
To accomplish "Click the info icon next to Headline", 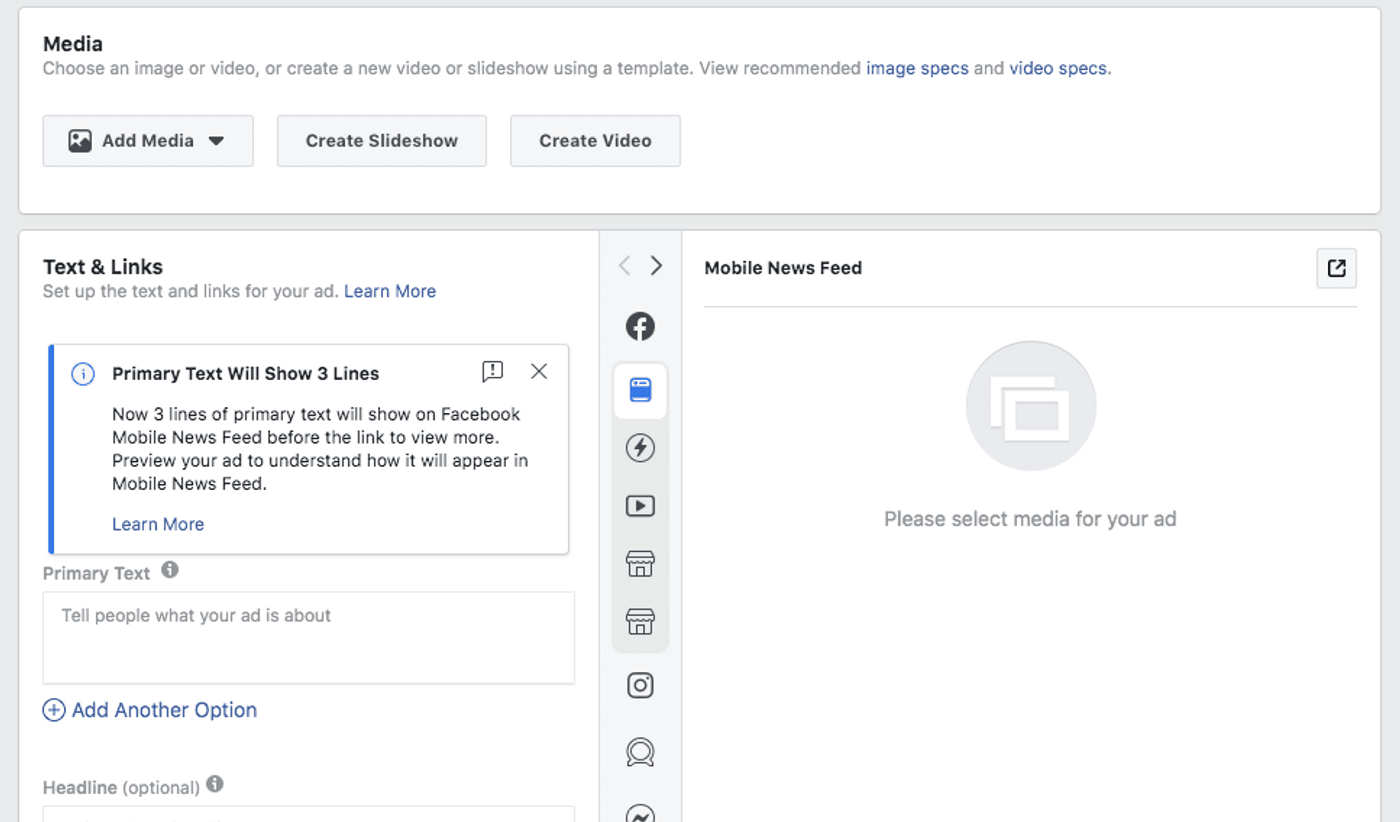I will pyautogui.click(x=215, y=785).
